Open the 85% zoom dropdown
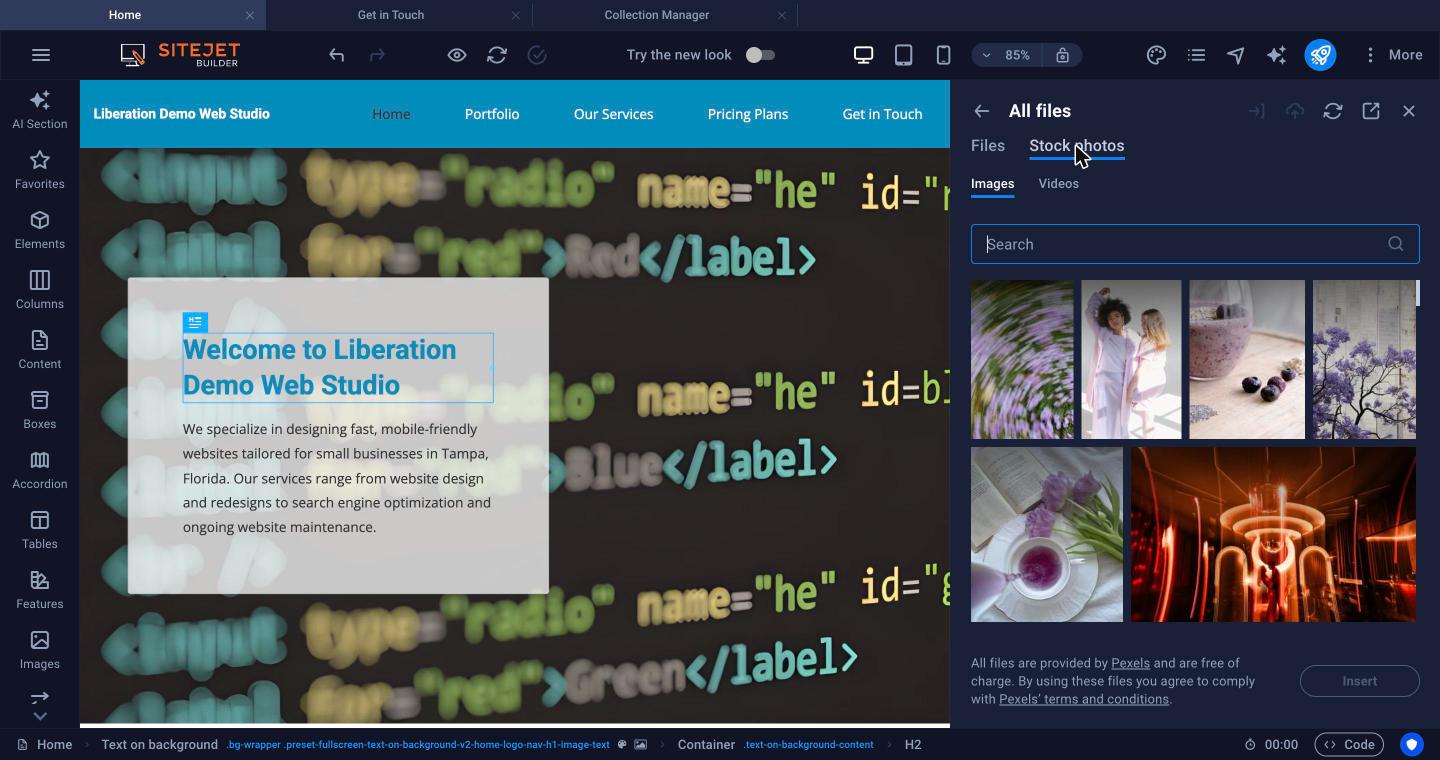The image size is (1440, 760). point(1008,55)
